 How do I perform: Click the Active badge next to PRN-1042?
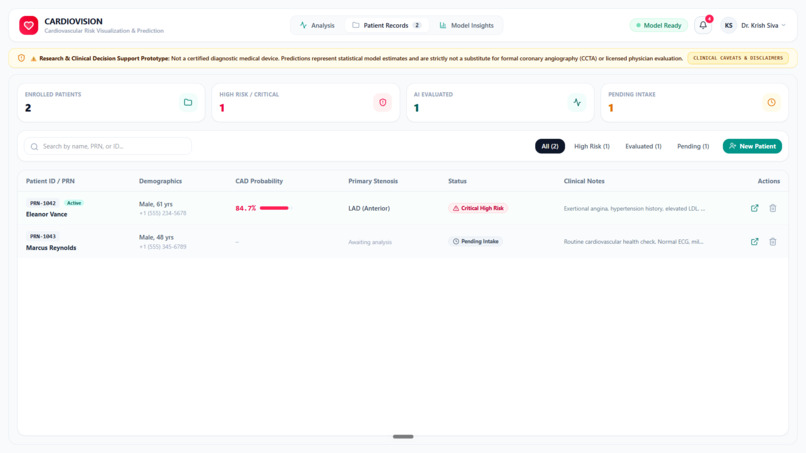[x=74, y=203]
